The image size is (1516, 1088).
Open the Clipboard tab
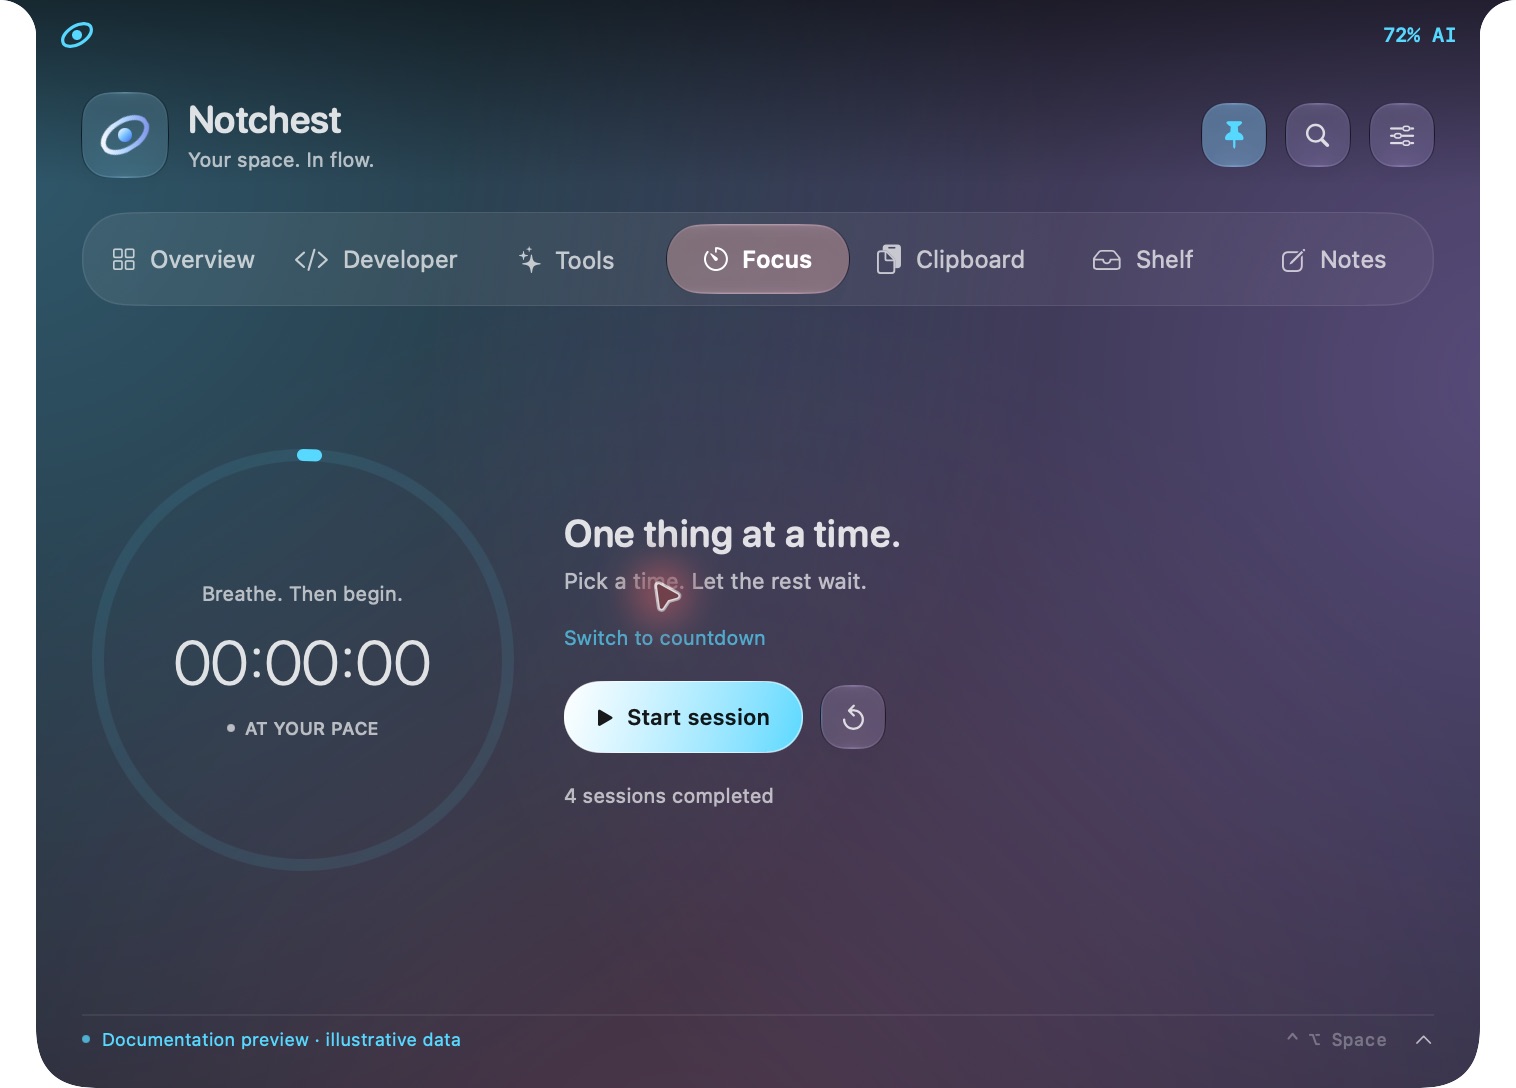tap(950, 260)
